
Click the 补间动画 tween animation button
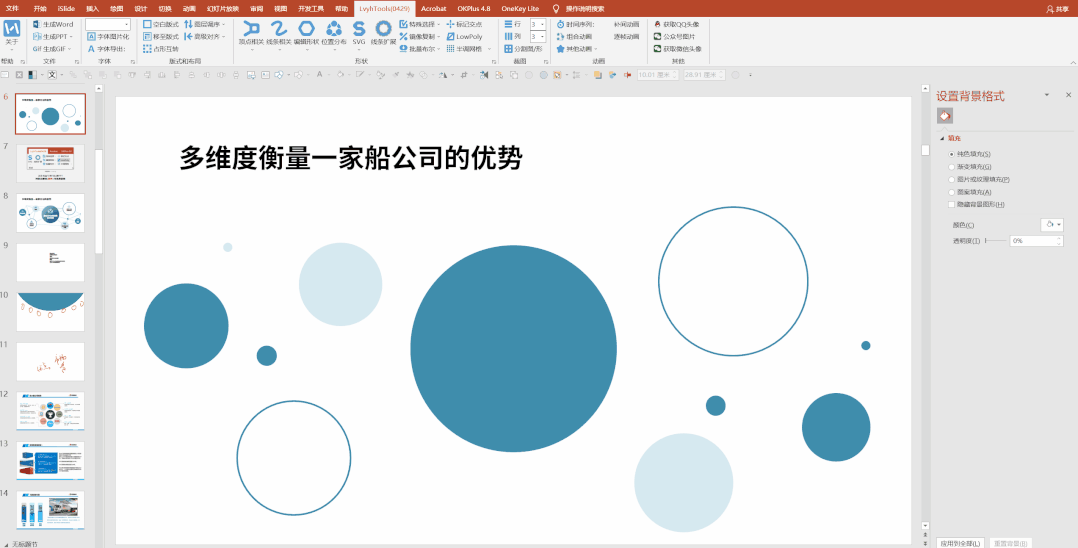(x=626, y=24)
